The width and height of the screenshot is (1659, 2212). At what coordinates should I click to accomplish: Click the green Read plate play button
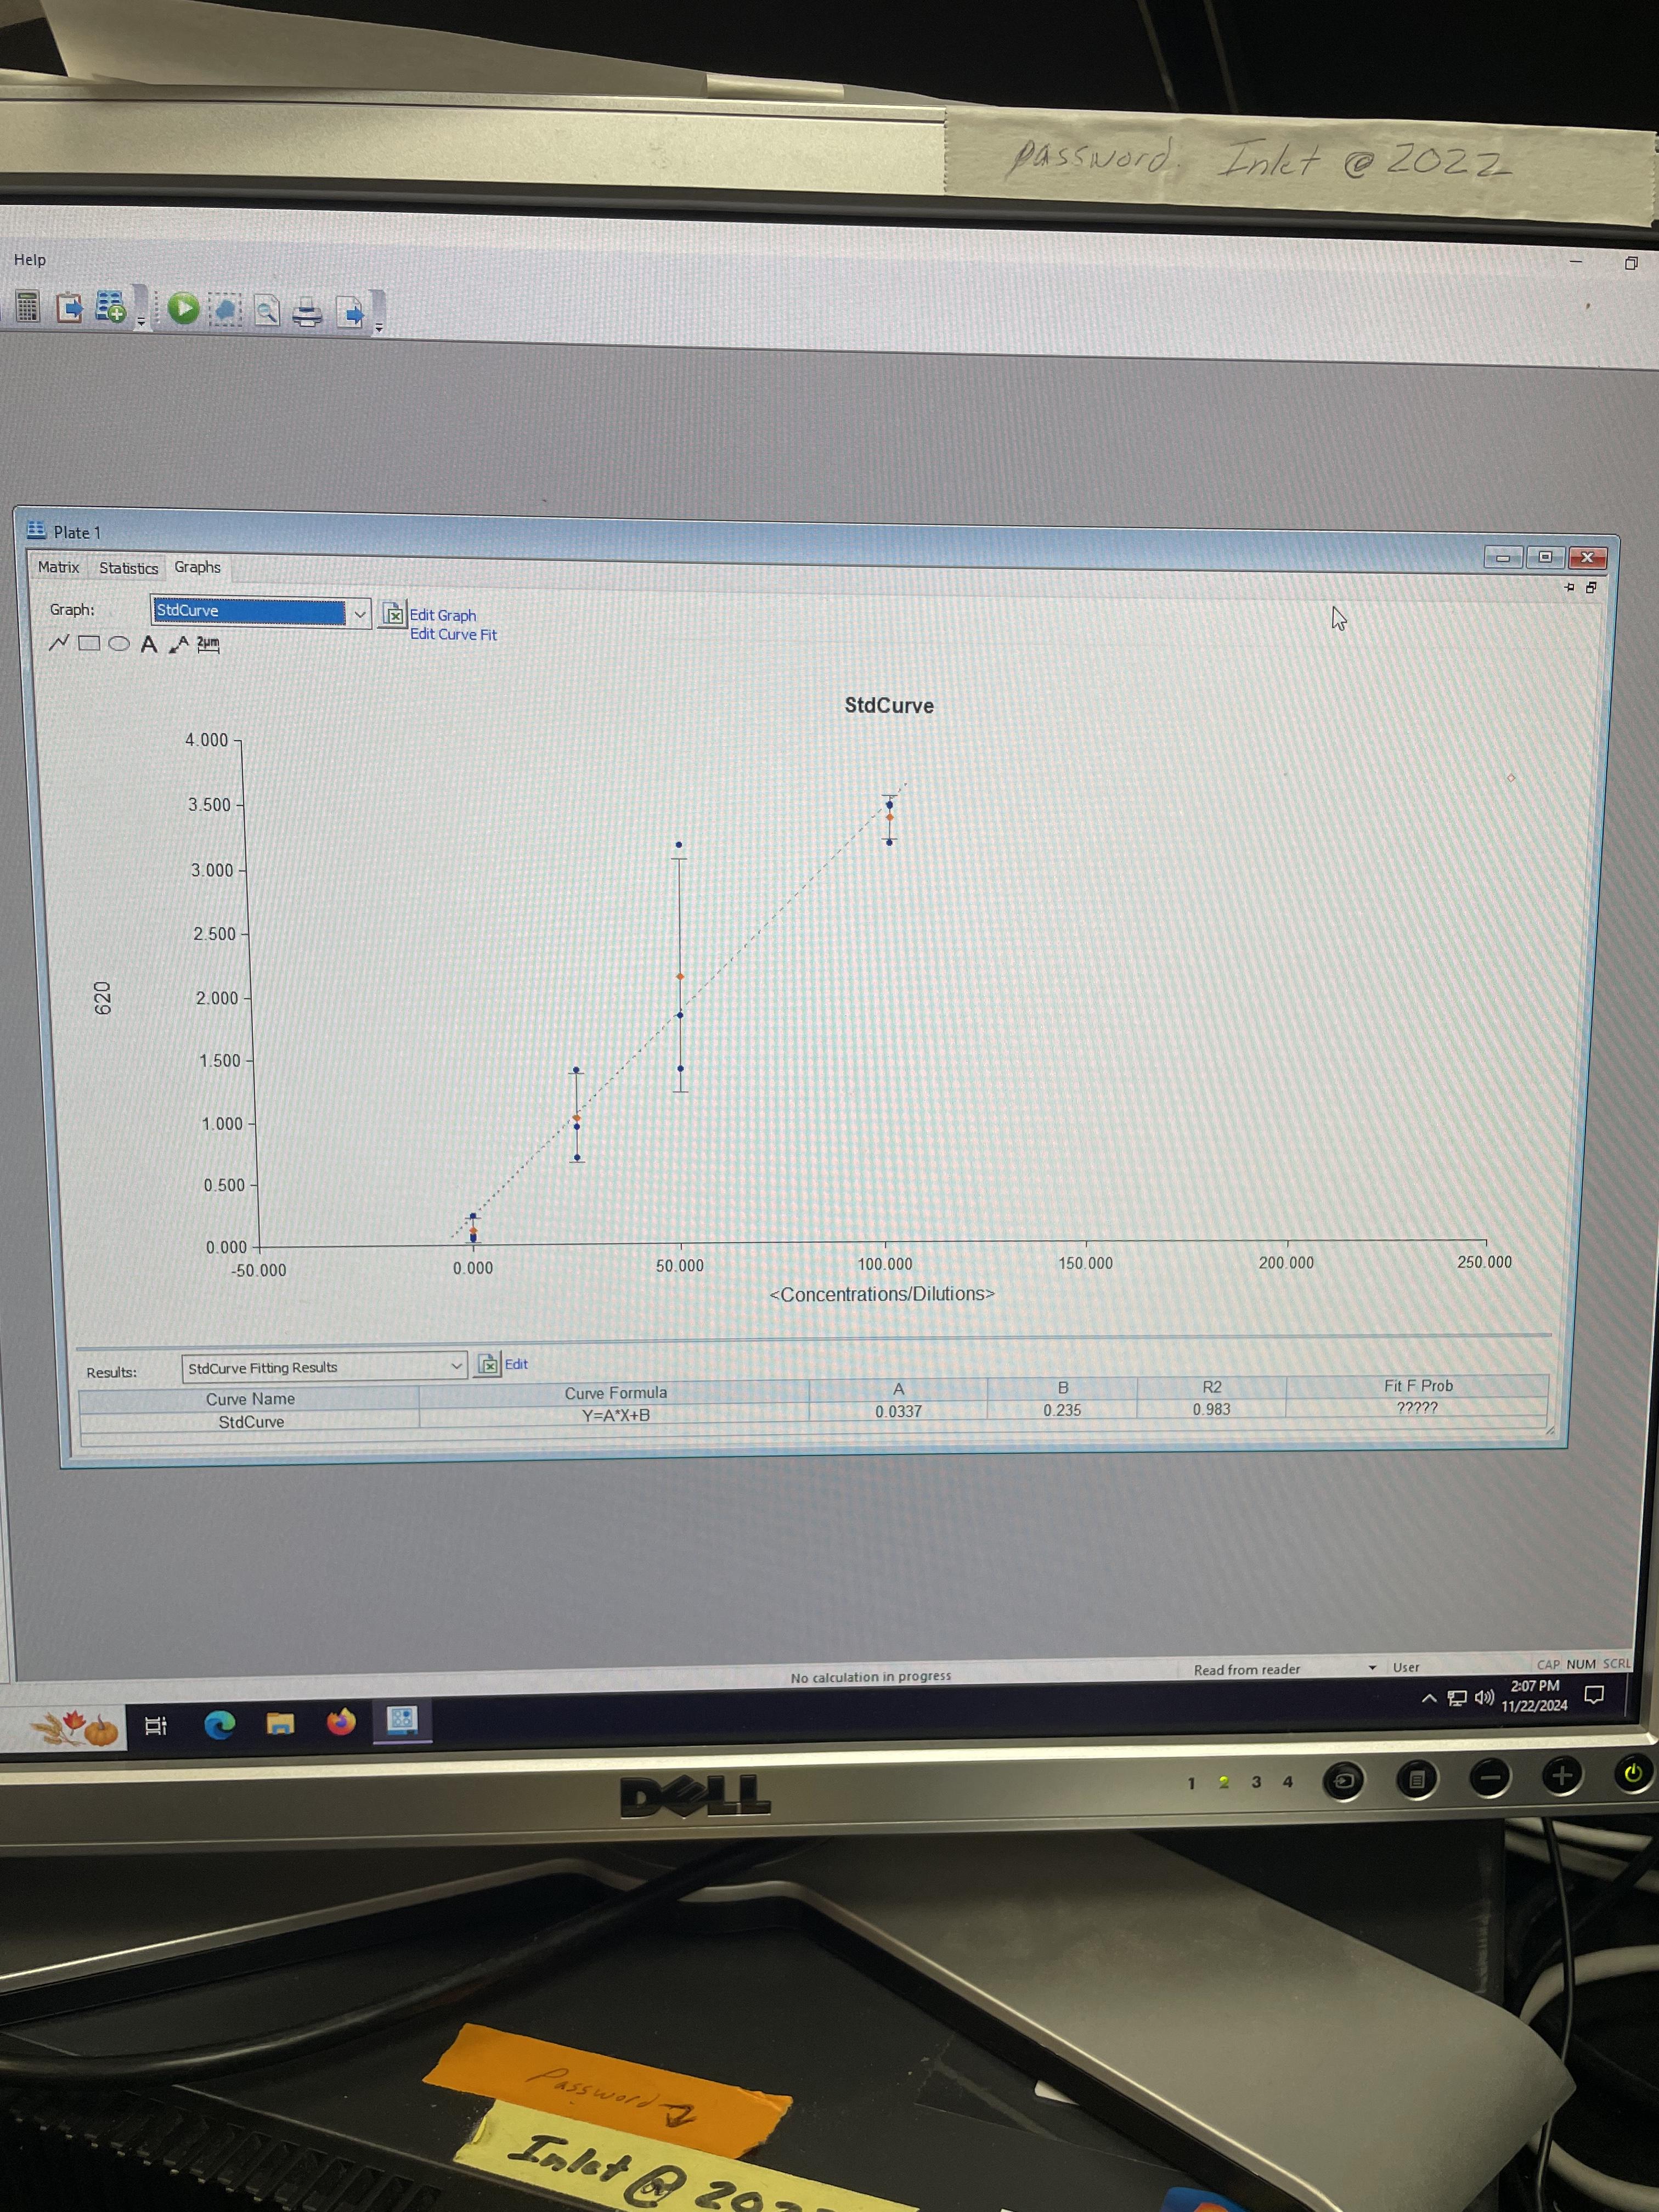coord(183,308)
